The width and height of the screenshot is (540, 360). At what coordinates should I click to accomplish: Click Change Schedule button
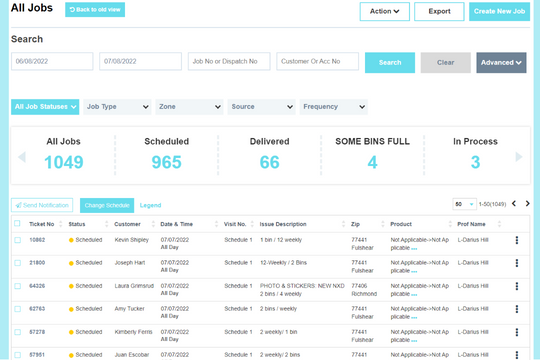coord(107,205)
